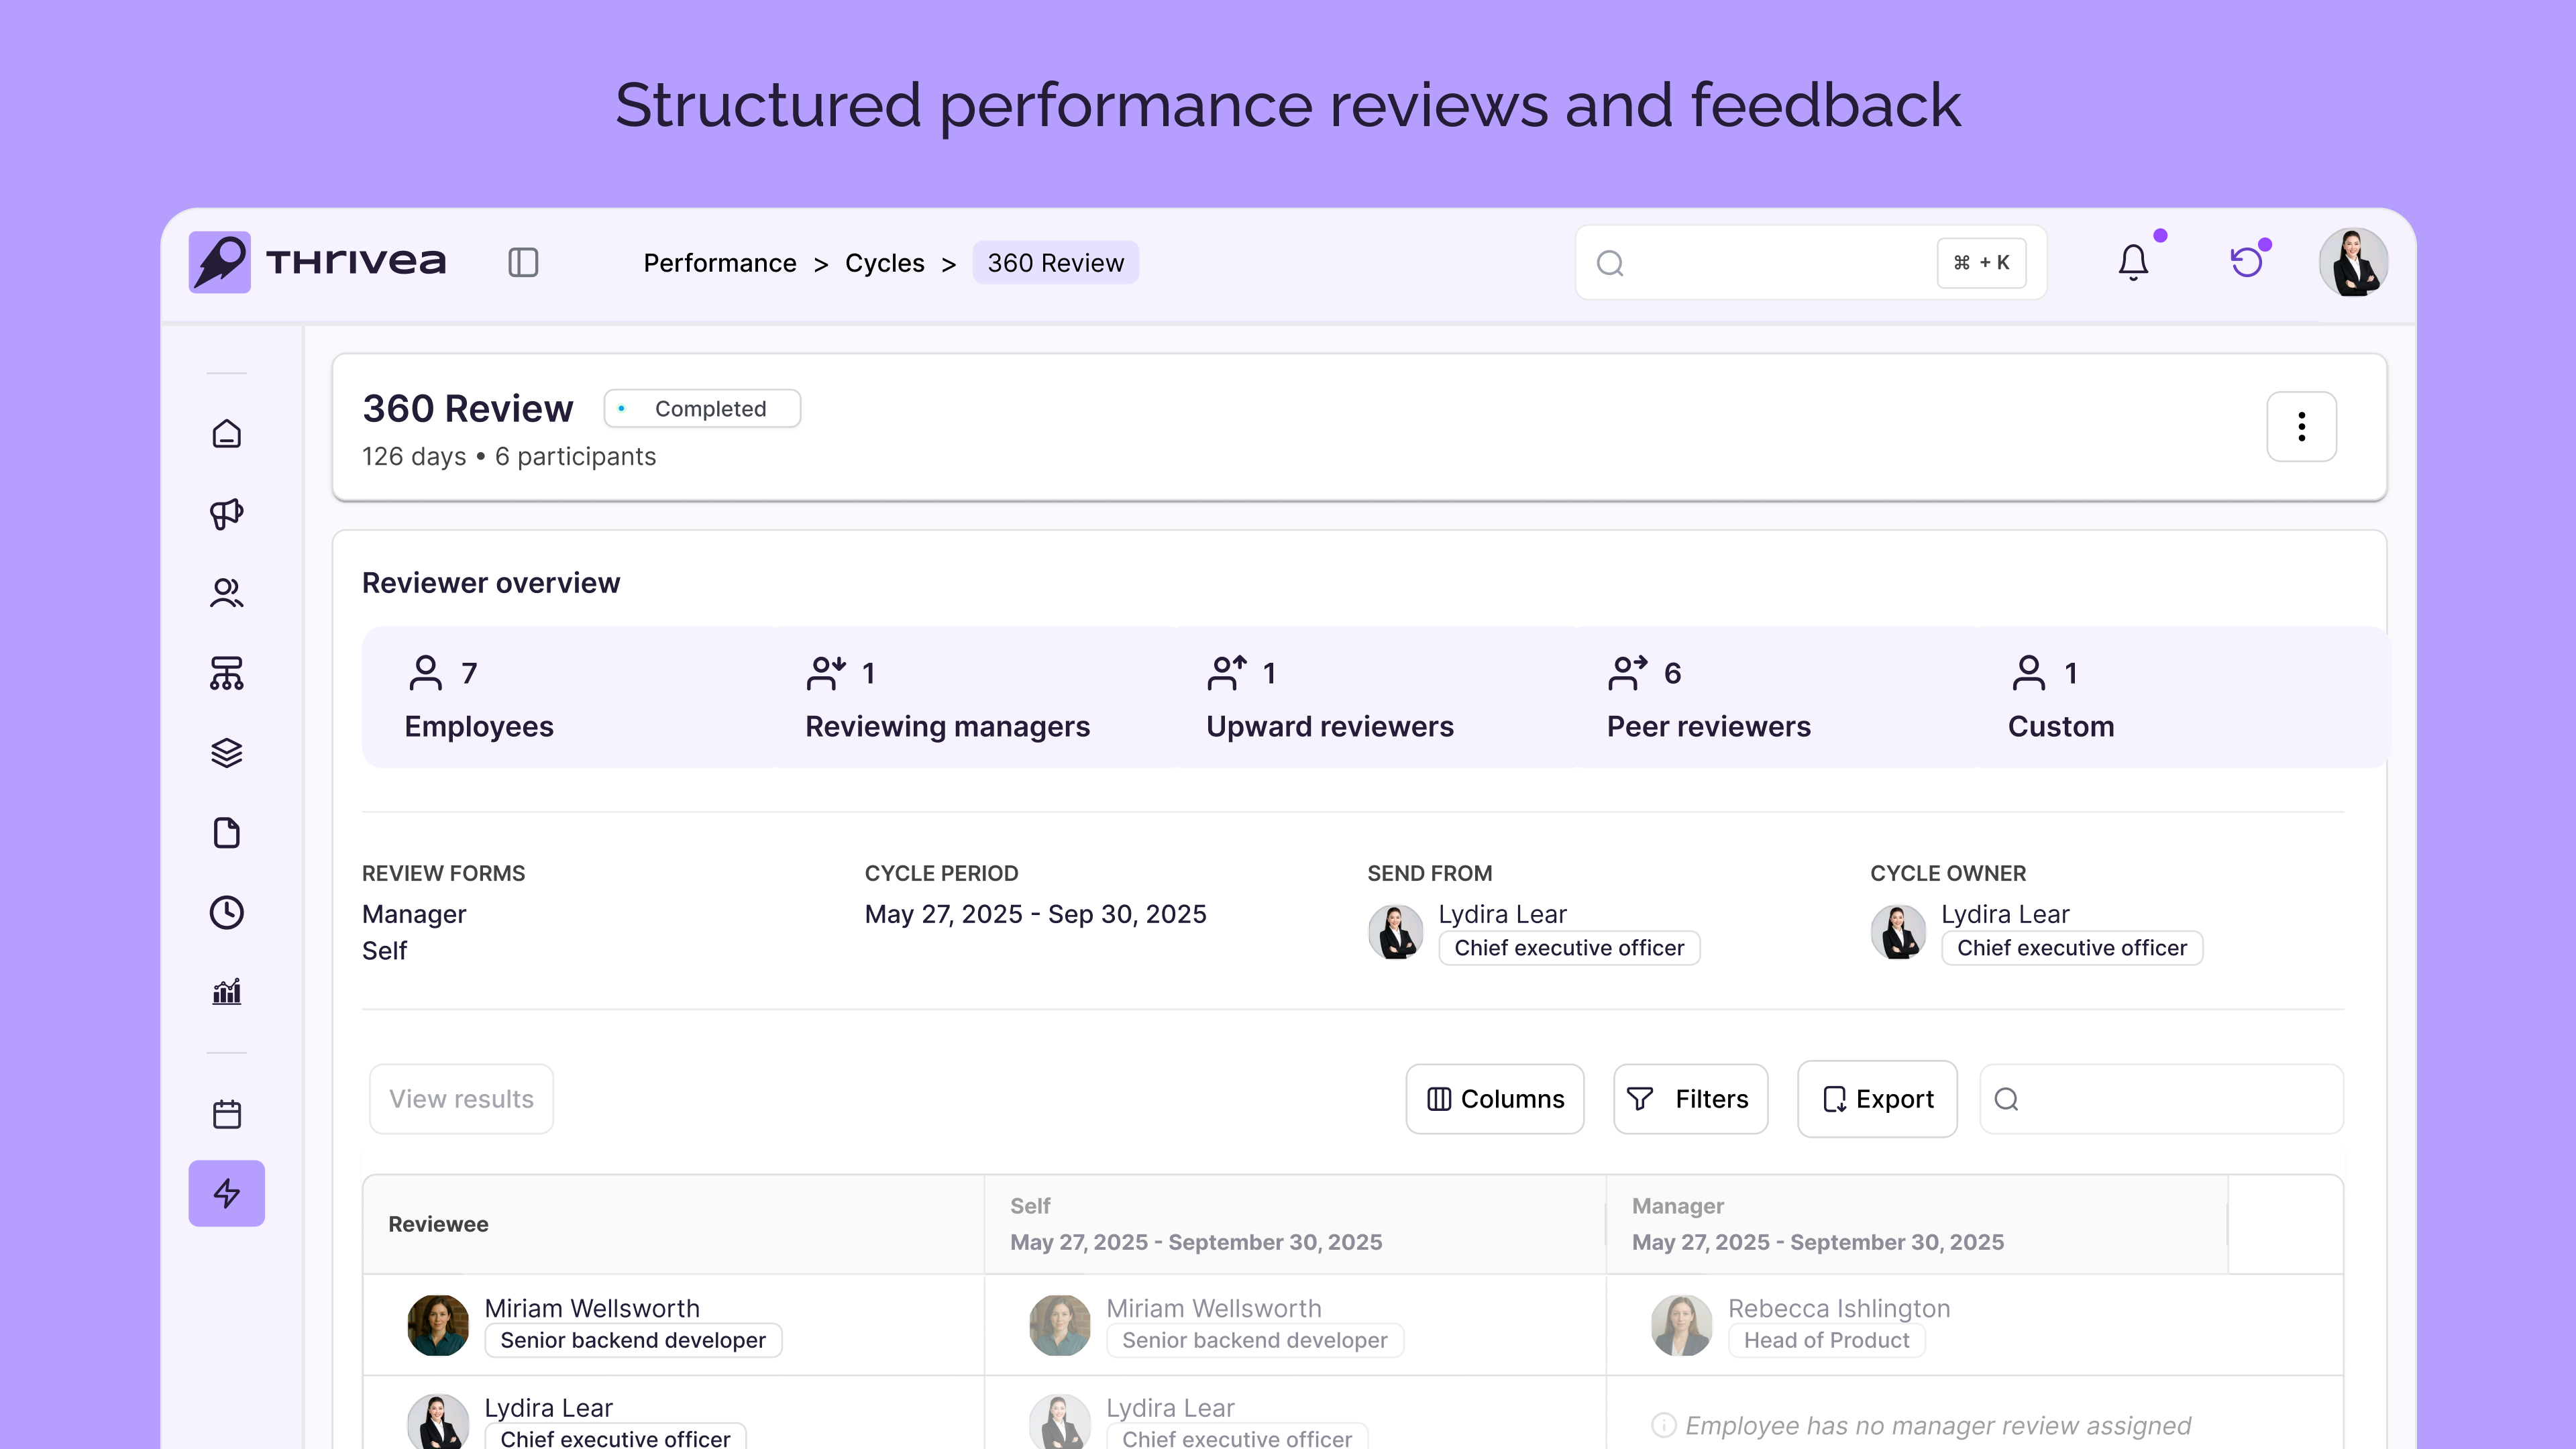The image size is (2576, 1449).
Task: Open the notifications bell
Action: point(2133,263)
